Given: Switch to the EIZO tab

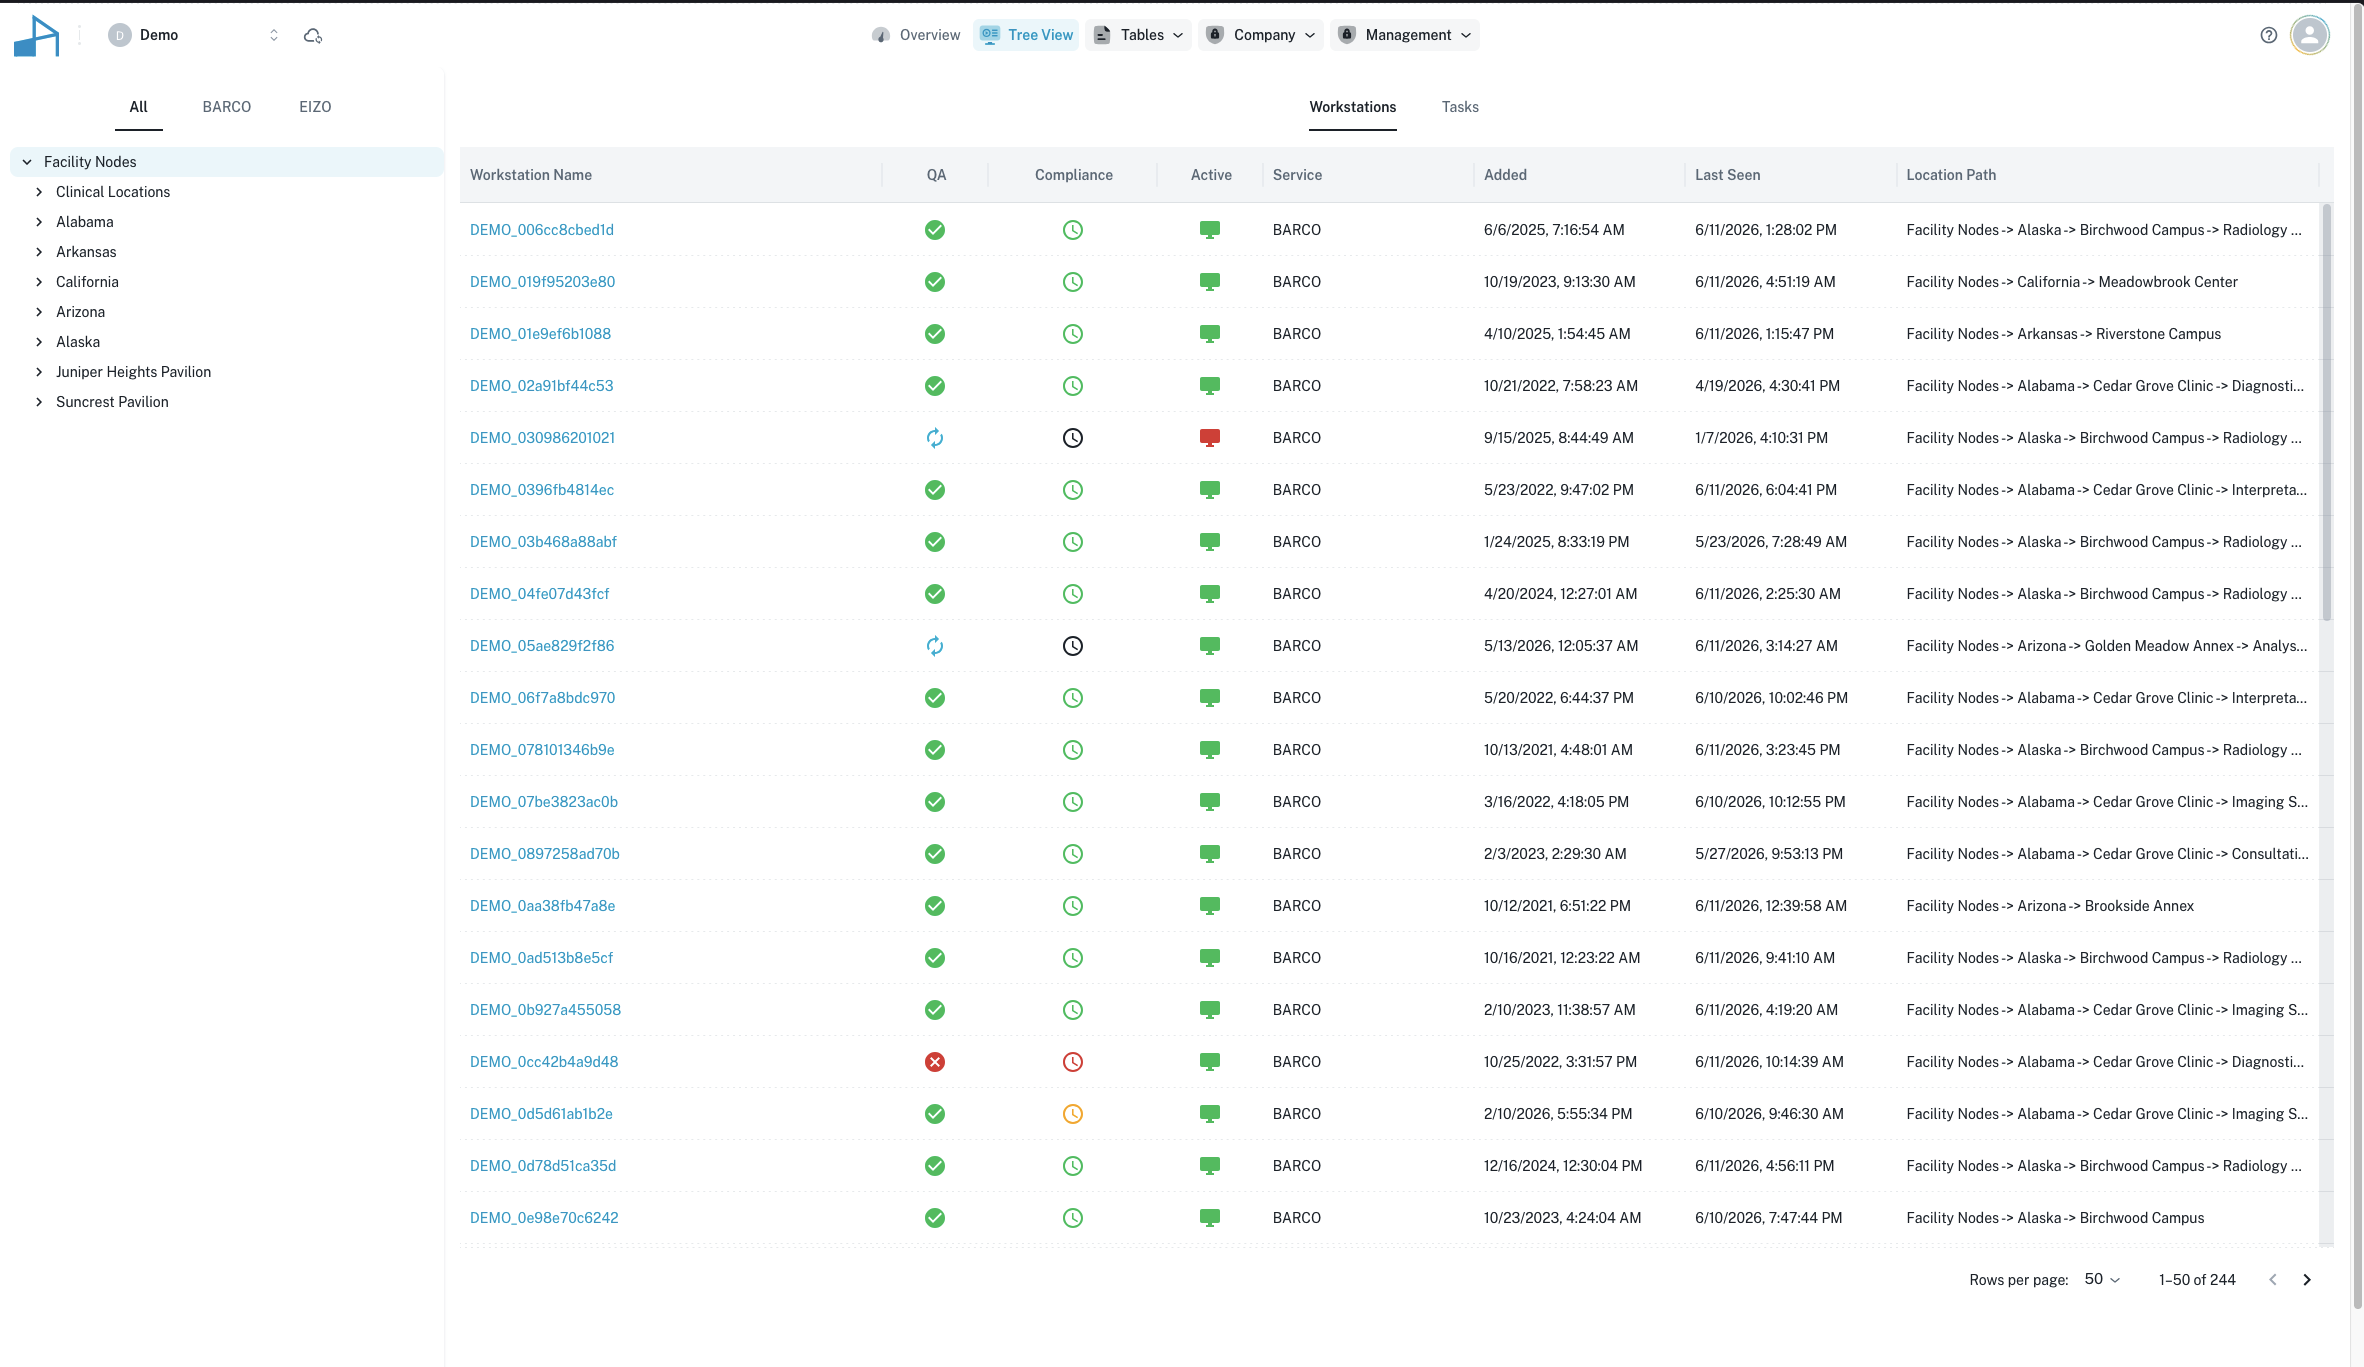Looking at the screenshot, I should [315, 107].
